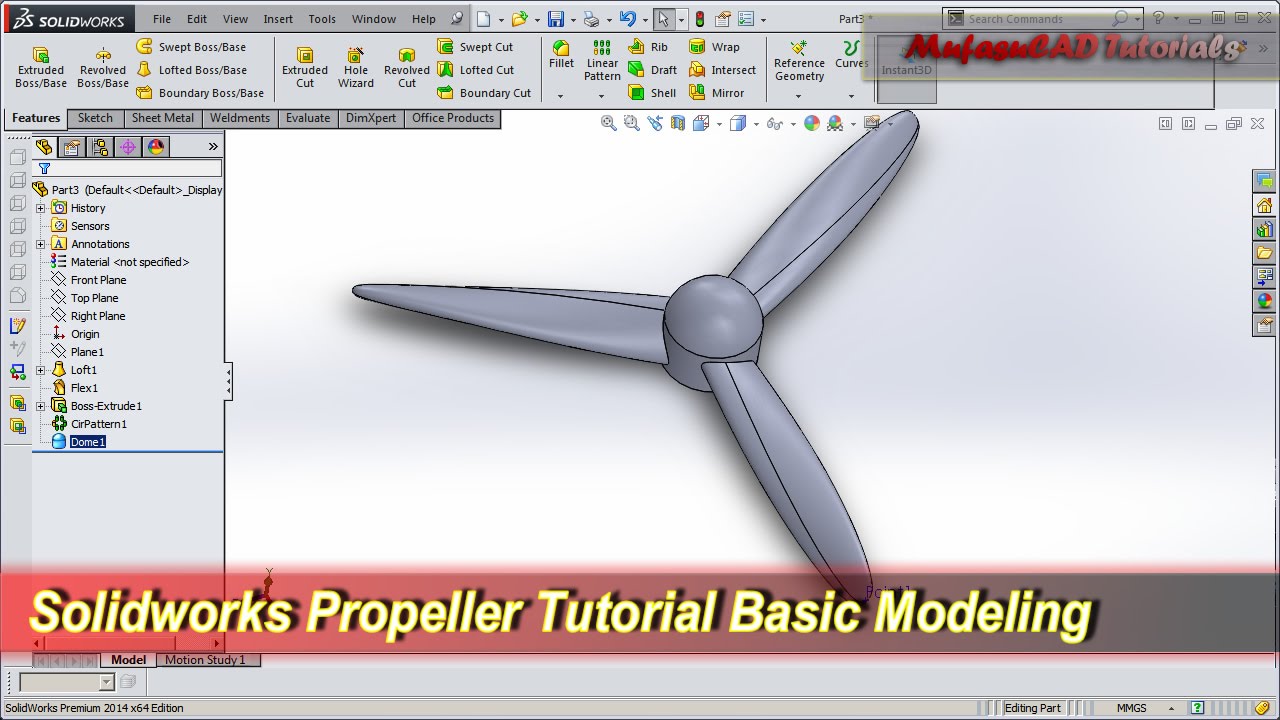Select Flex1 in the feature tree

pos(84,388)
